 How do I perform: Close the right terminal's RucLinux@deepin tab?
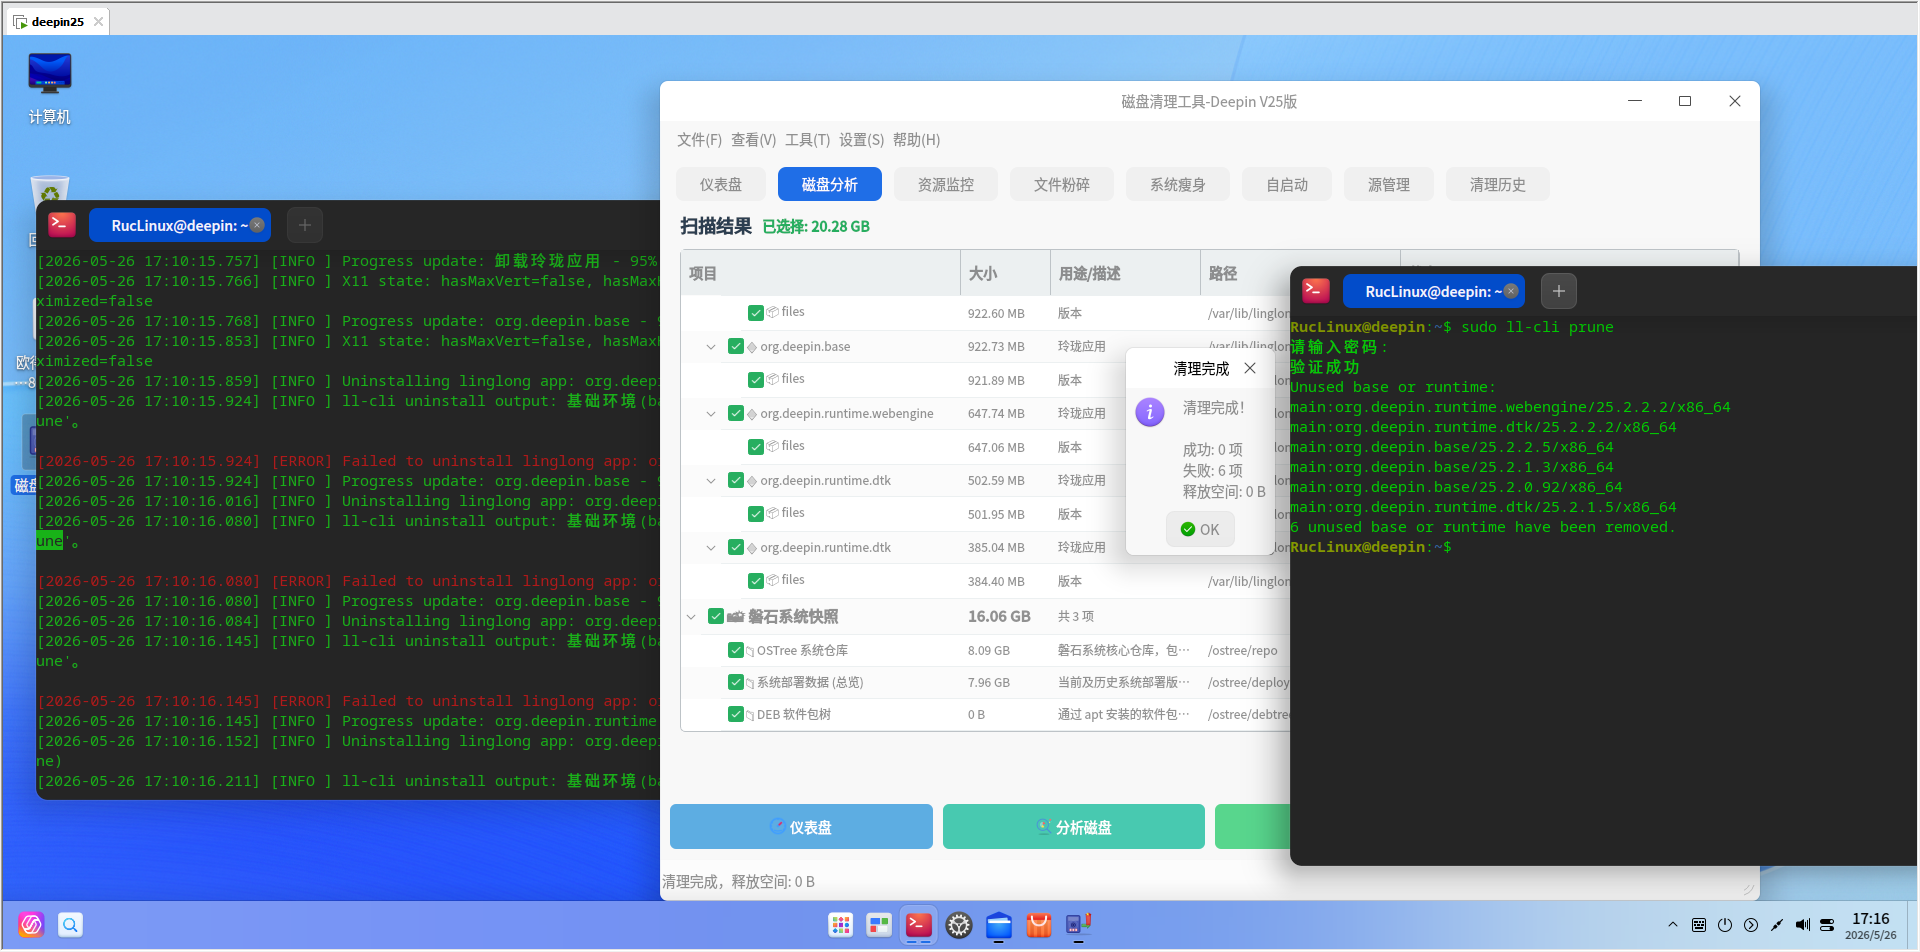pyautogui.click(x=1511, y=291)
